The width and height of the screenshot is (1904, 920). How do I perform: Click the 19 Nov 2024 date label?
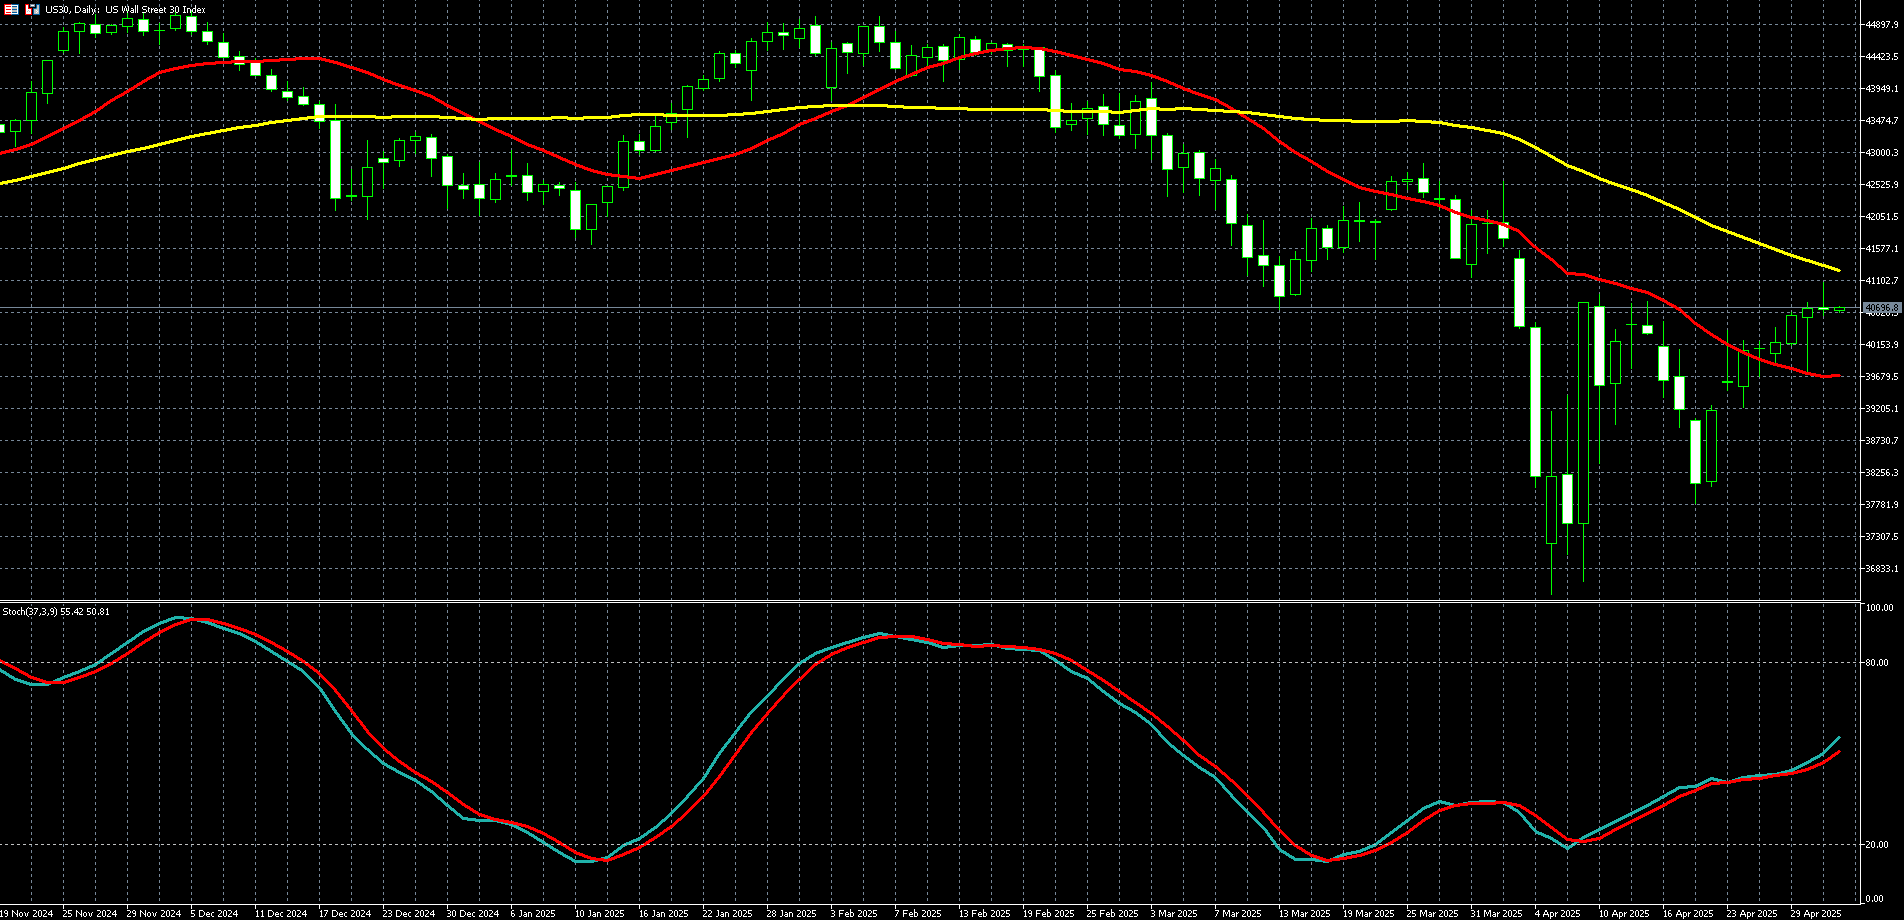[x=25, y=913]
